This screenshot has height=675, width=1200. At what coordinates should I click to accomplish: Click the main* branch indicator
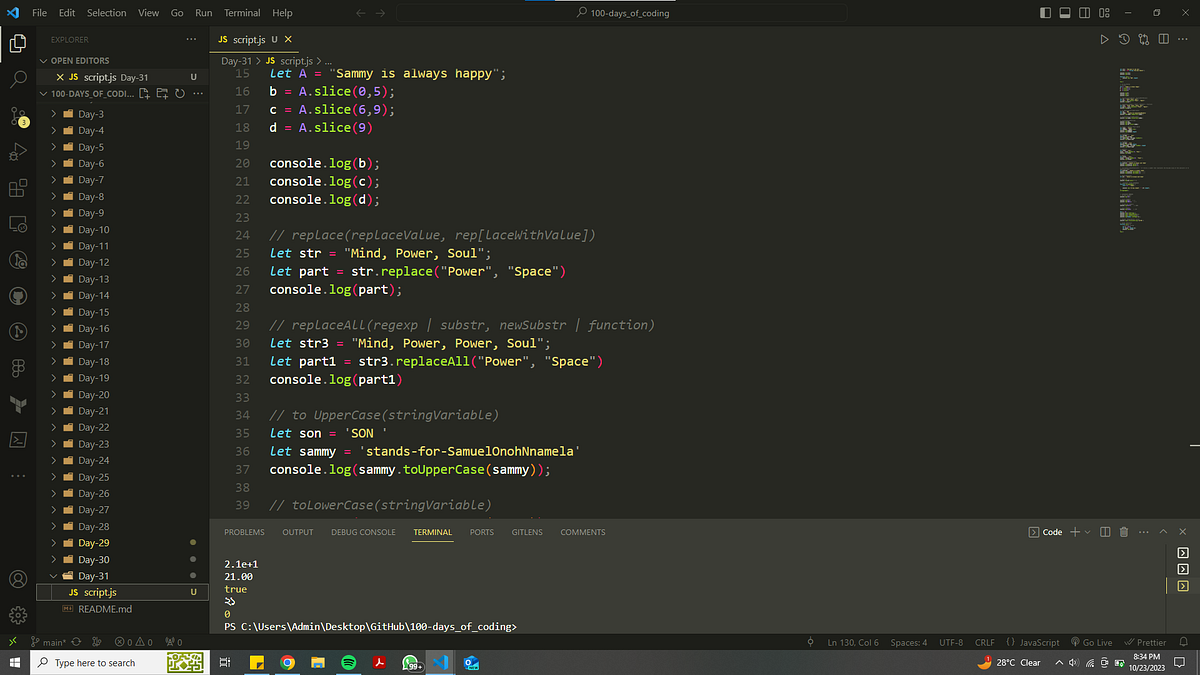coord(49,642)
